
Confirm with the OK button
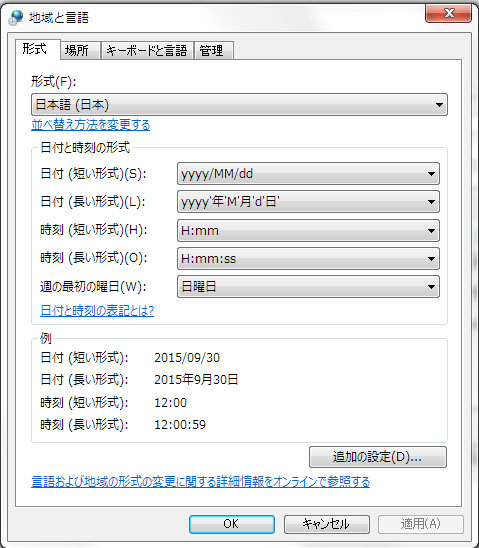232,524
